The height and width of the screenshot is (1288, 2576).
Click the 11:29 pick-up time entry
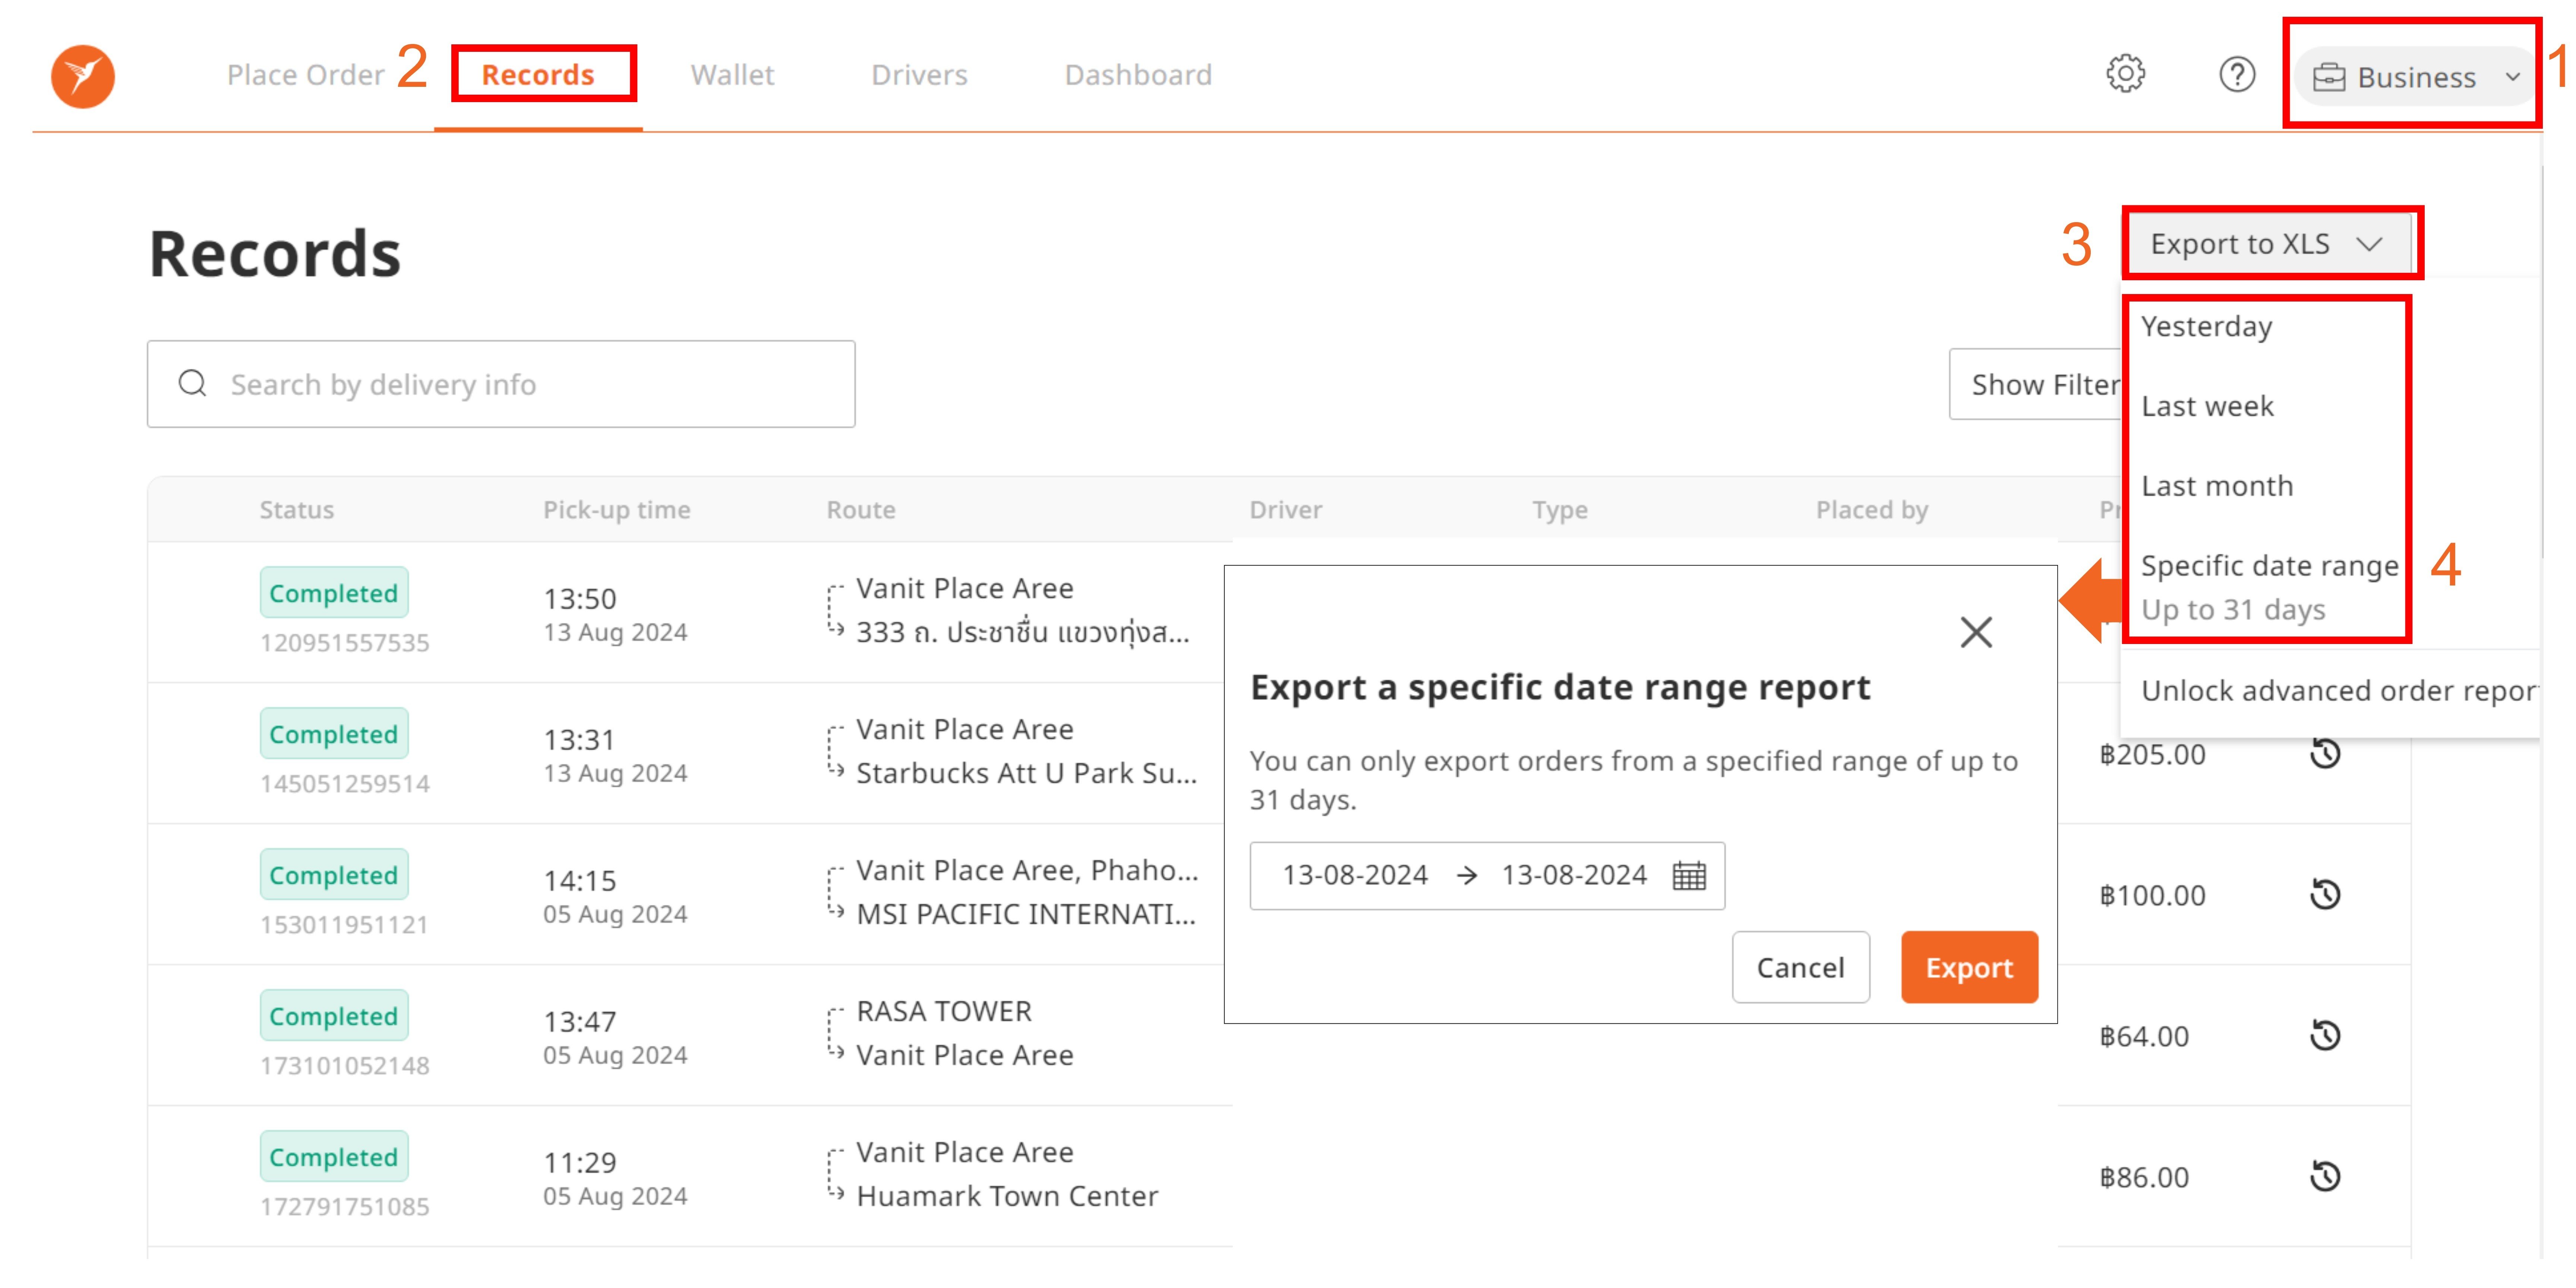point(579,1163)
